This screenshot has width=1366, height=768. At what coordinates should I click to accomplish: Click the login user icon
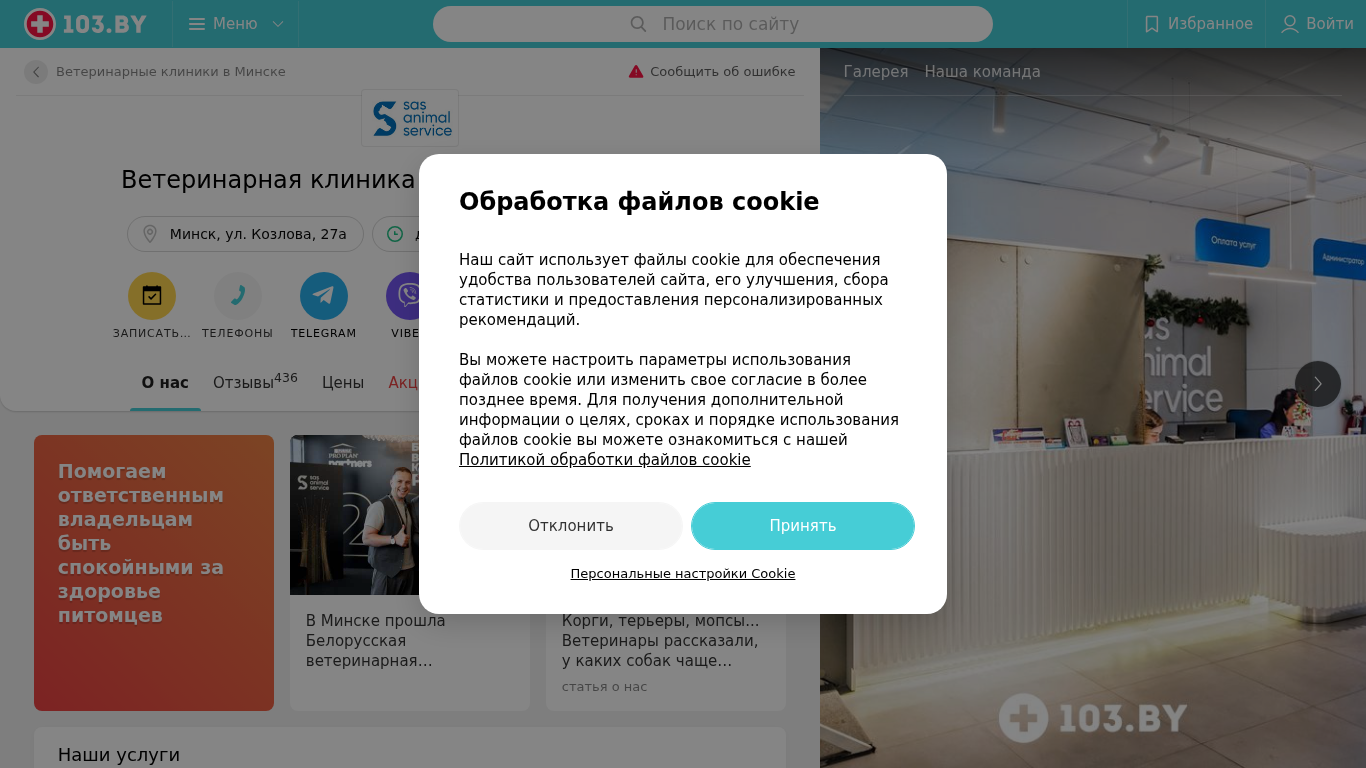click(1290, 24)
